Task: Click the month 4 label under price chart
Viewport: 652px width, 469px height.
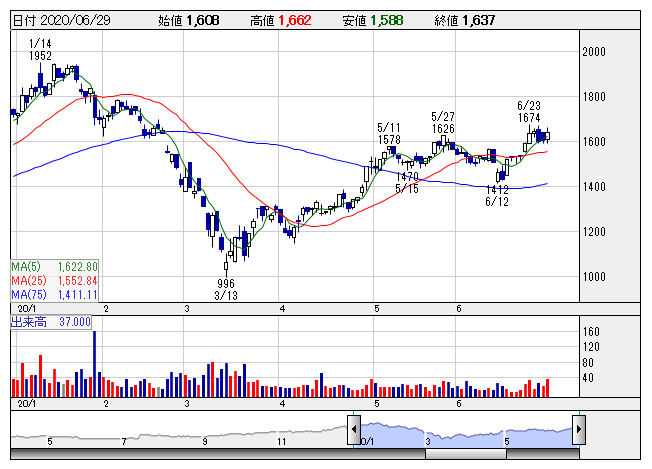Action: [x=282, y=309]
